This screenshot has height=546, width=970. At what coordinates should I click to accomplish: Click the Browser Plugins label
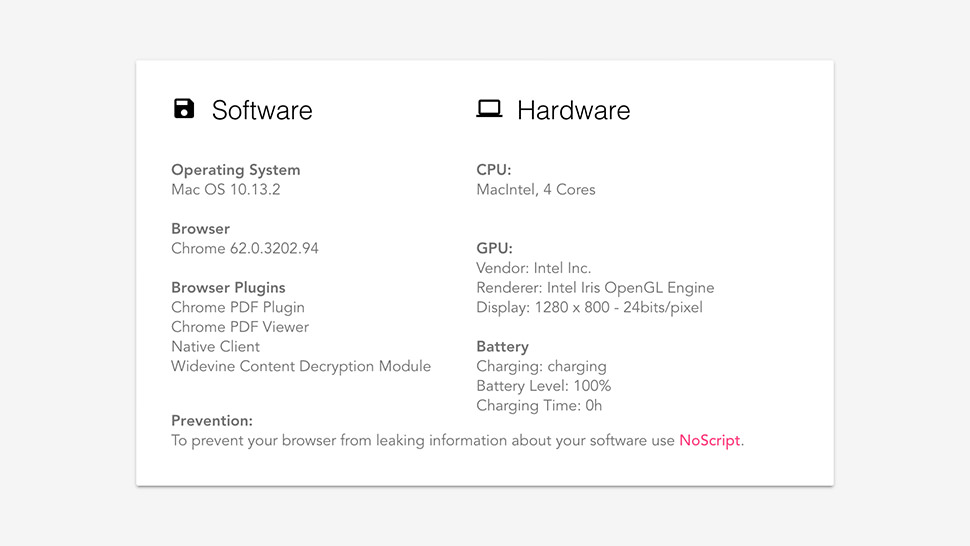point(228,288)
